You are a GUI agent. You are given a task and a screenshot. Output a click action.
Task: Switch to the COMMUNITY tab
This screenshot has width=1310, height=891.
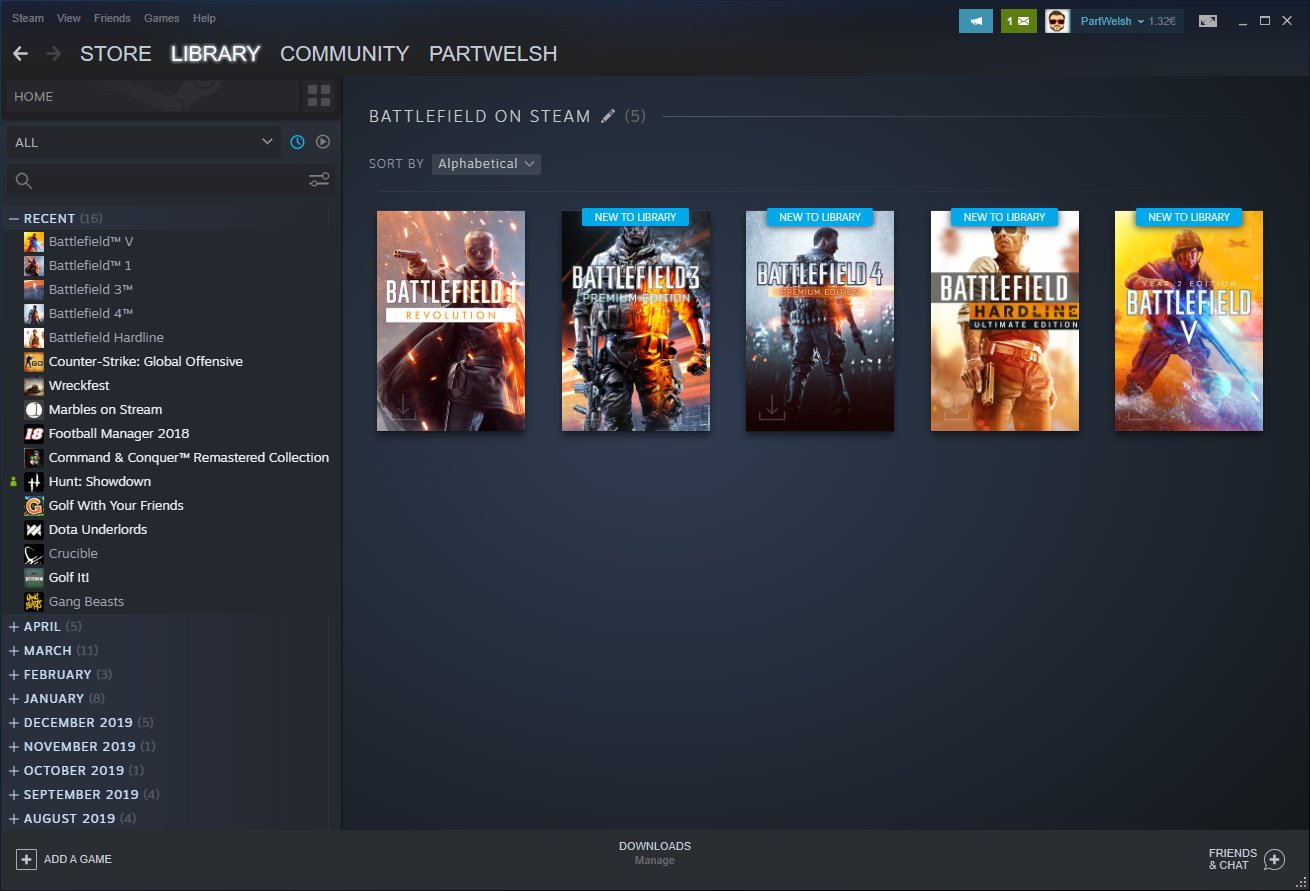345,53
